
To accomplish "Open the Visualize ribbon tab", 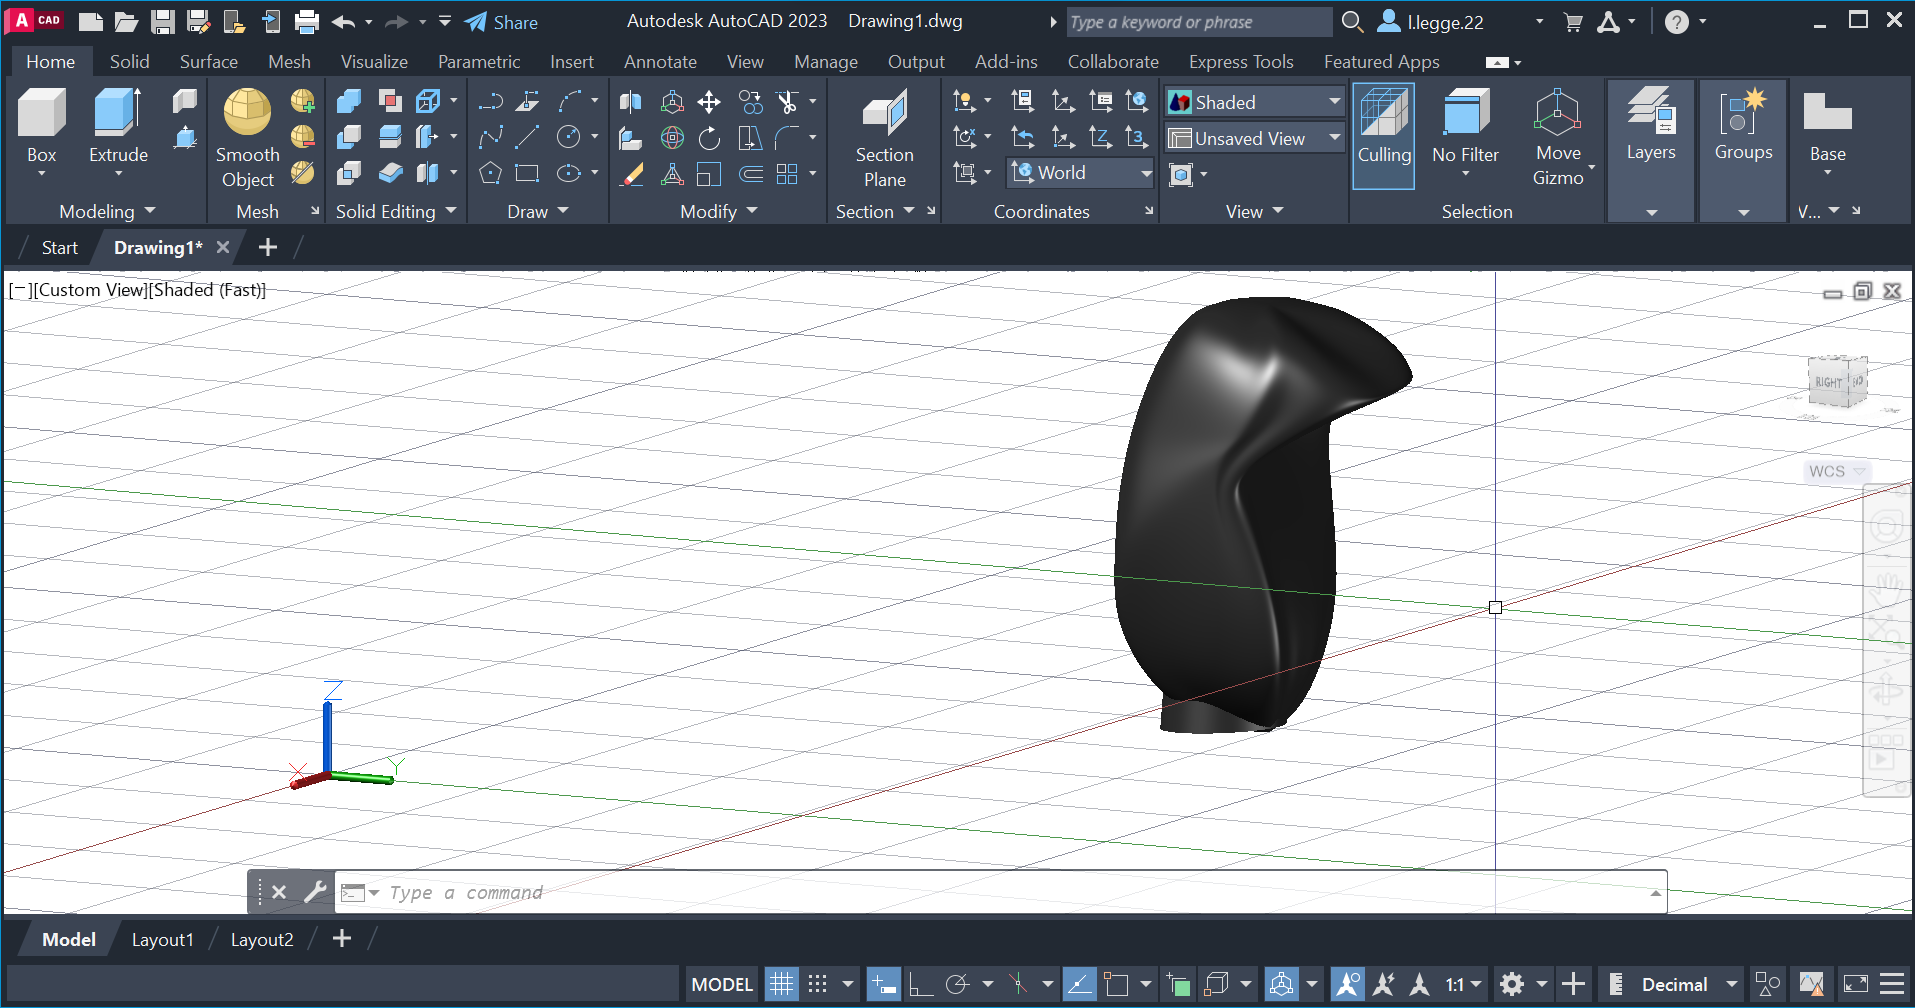I will (x=374, y=61).
